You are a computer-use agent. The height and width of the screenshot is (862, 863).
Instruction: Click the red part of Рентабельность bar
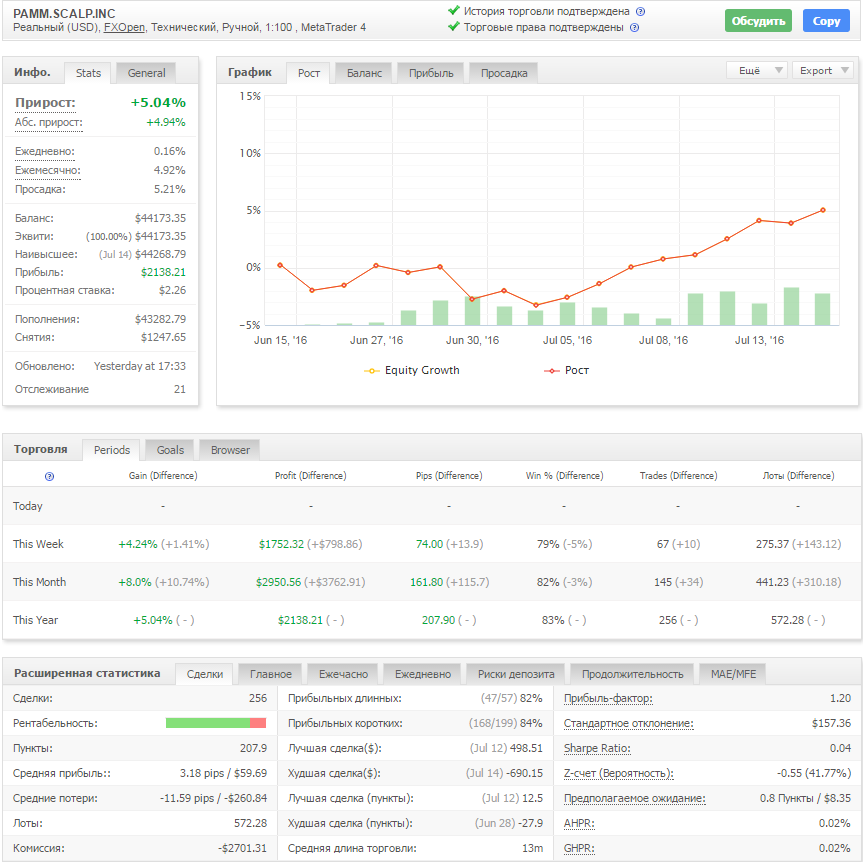tap(258, 723)
